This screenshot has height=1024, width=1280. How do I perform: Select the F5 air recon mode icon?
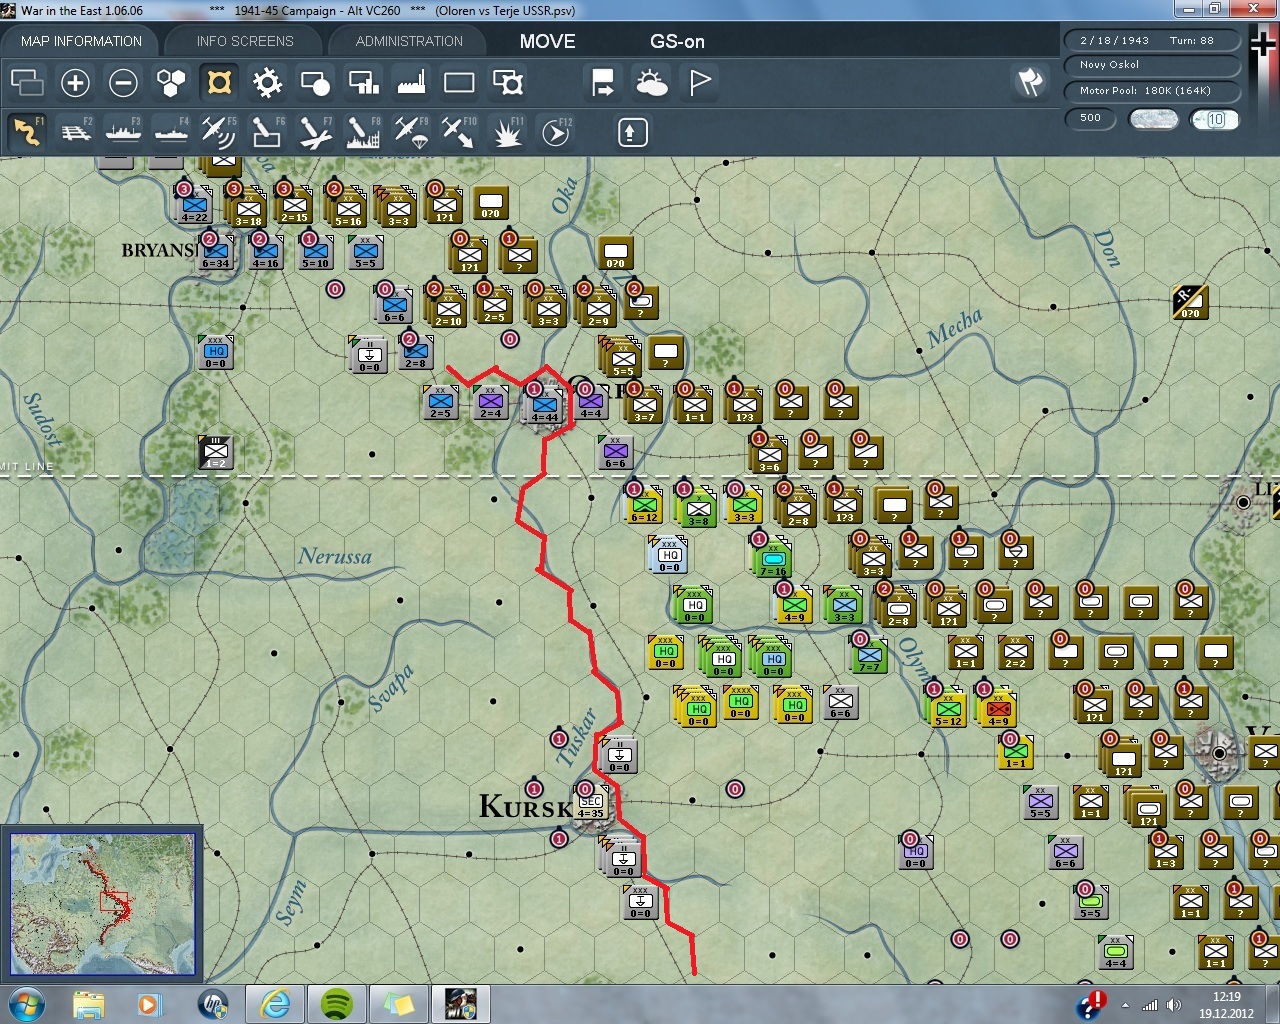point(219,132)
